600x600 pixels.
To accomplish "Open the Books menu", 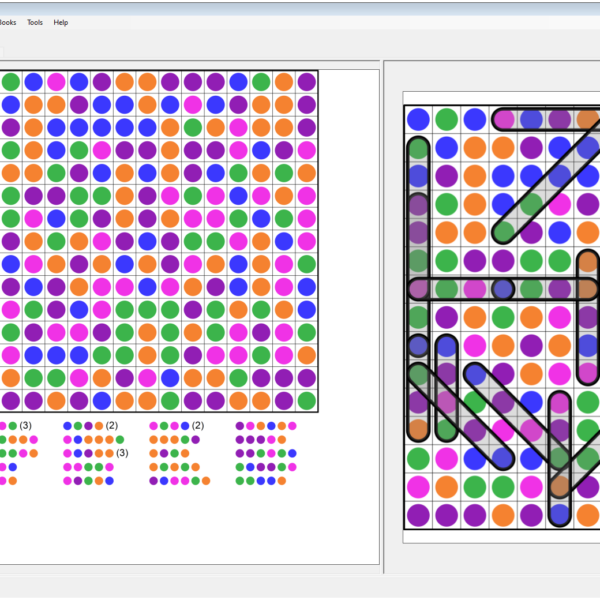I will 7,22.
